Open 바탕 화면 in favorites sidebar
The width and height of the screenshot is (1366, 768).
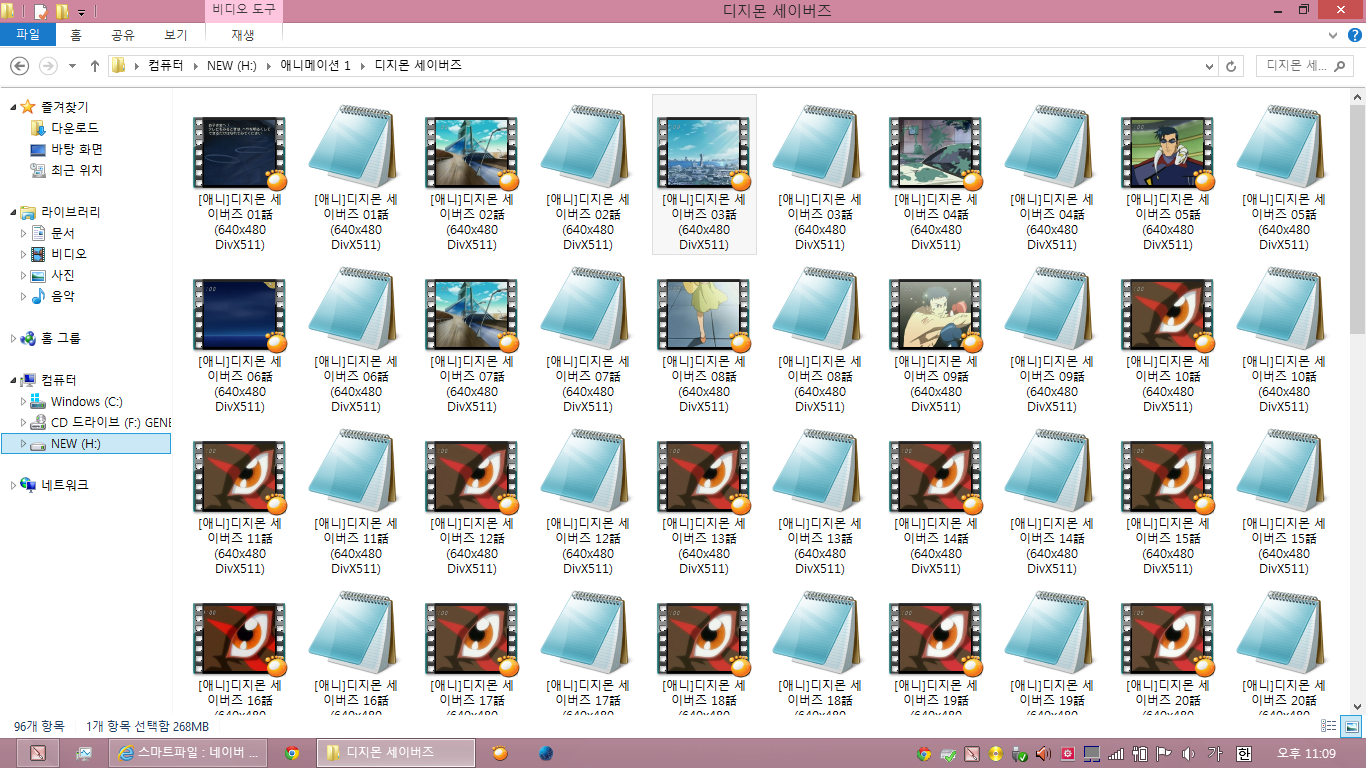(77, 149)
